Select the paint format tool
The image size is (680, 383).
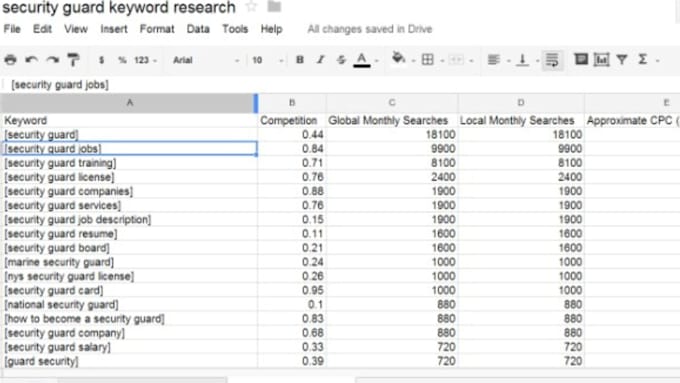coord(73,60)
